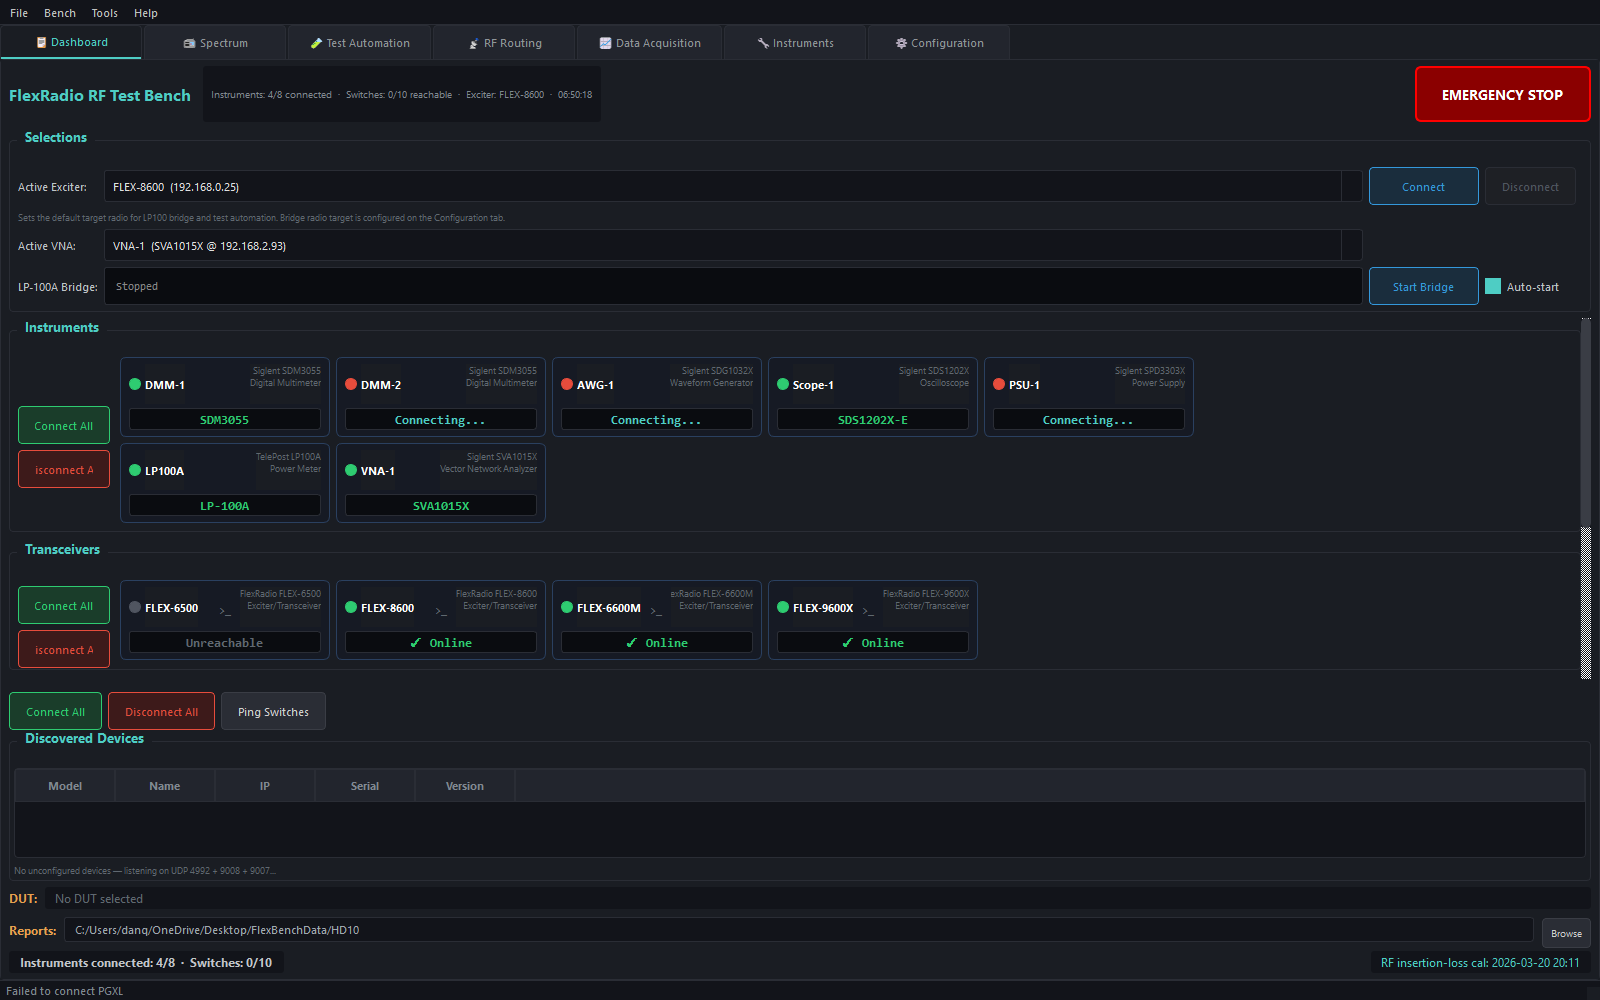
Task: Switch to the Dashboard tab
Action: 71,43
